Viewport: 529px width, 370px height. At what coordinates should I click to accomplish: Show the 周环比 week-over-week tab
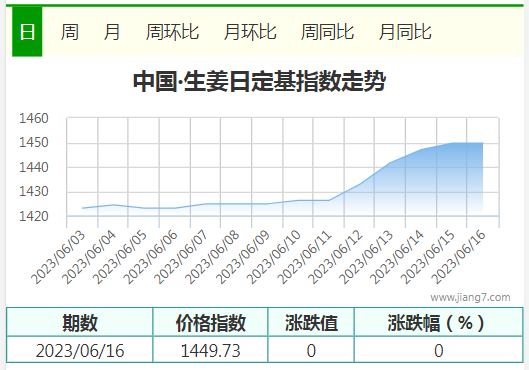tap(172, 32)
